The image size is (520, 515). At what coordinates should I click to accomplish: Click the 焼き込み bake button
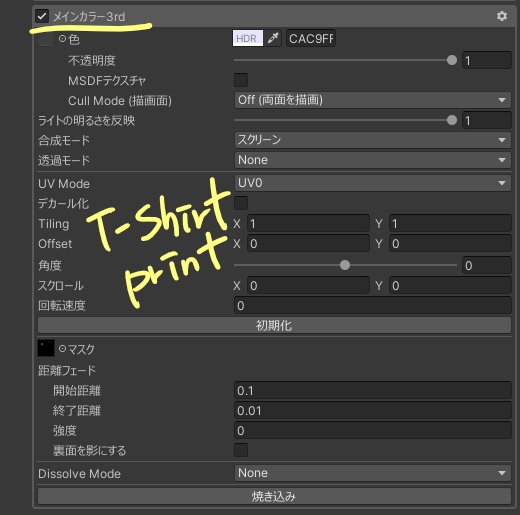point(274,496)
